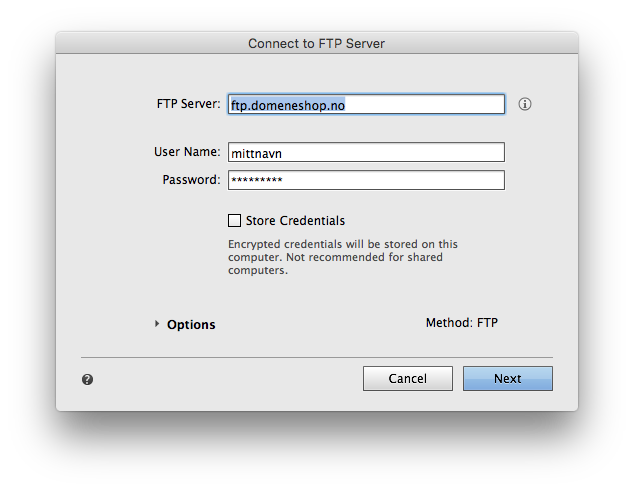This screenshot has width=634, height=491.
Task: Click into the User Name field
Action: 366,152
